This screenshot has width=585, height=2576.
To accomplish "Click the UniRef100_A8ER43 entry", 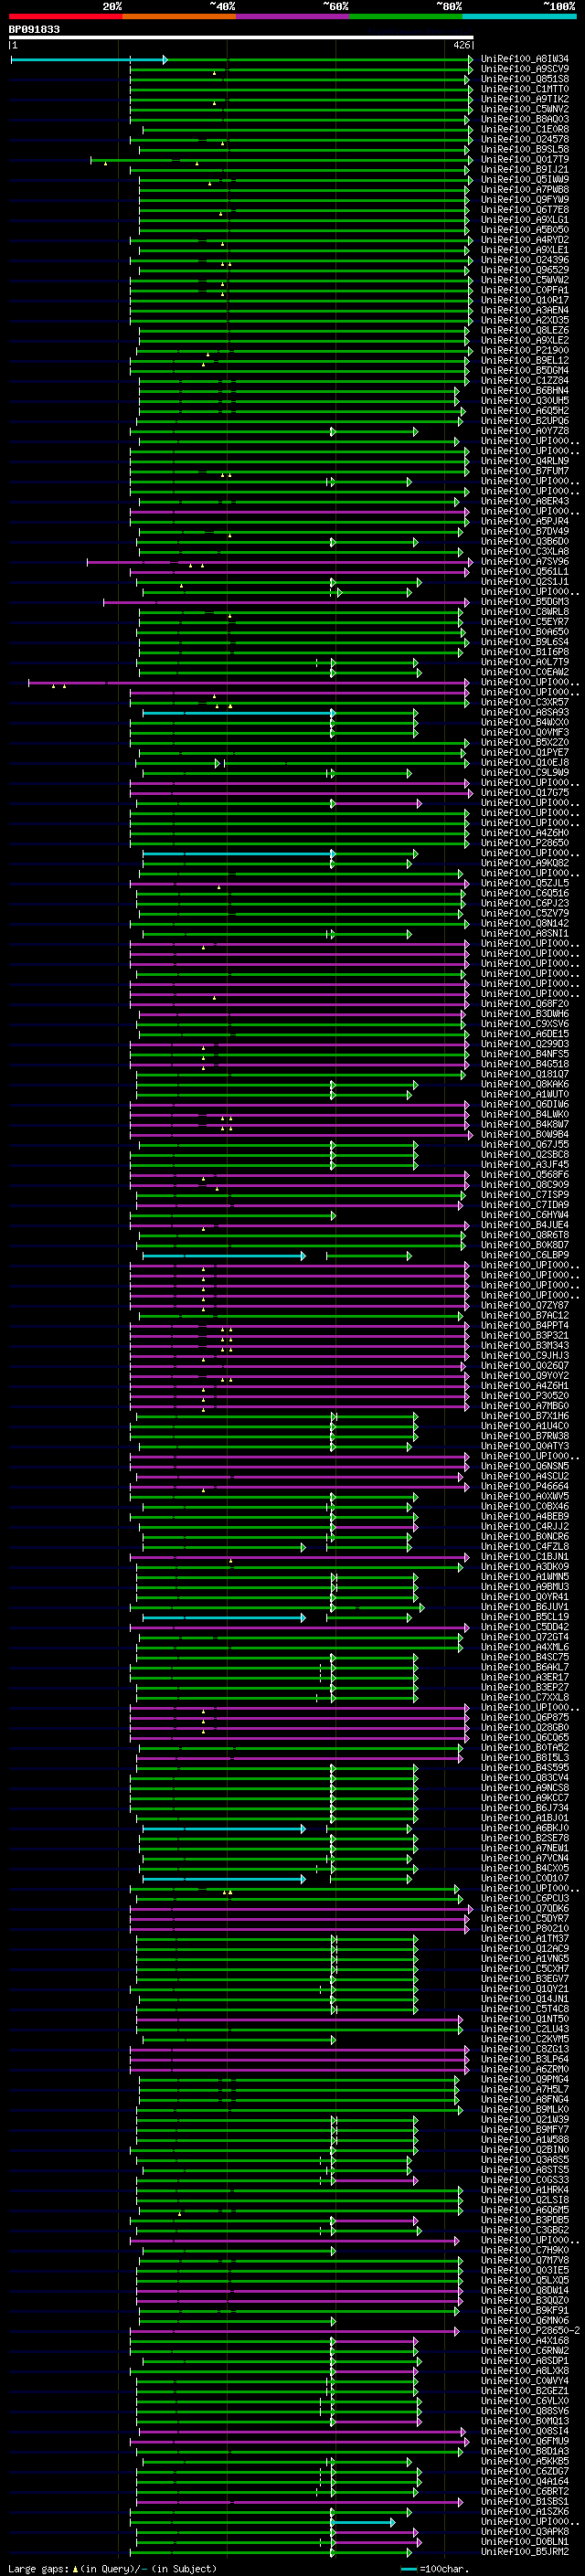I will [x=525, y=501].
